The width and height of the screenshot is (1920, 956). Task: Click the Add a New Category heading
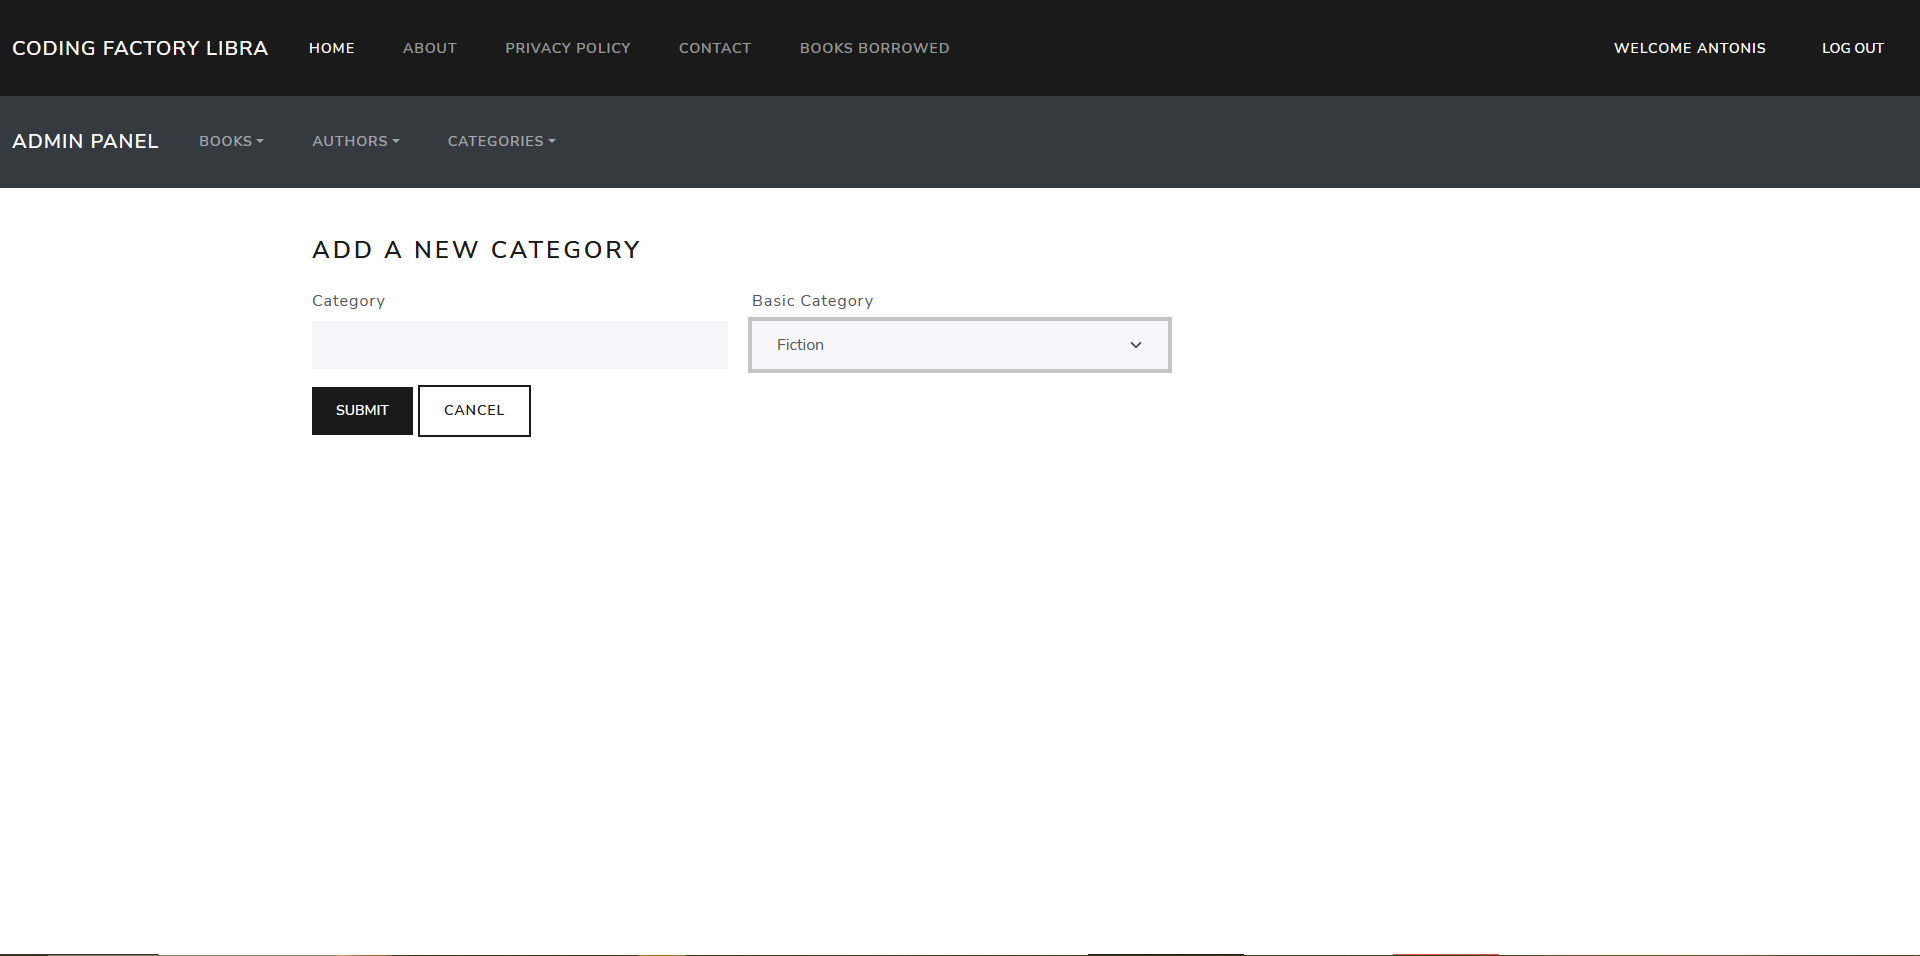pyautogui.click(x=476, y=250)
